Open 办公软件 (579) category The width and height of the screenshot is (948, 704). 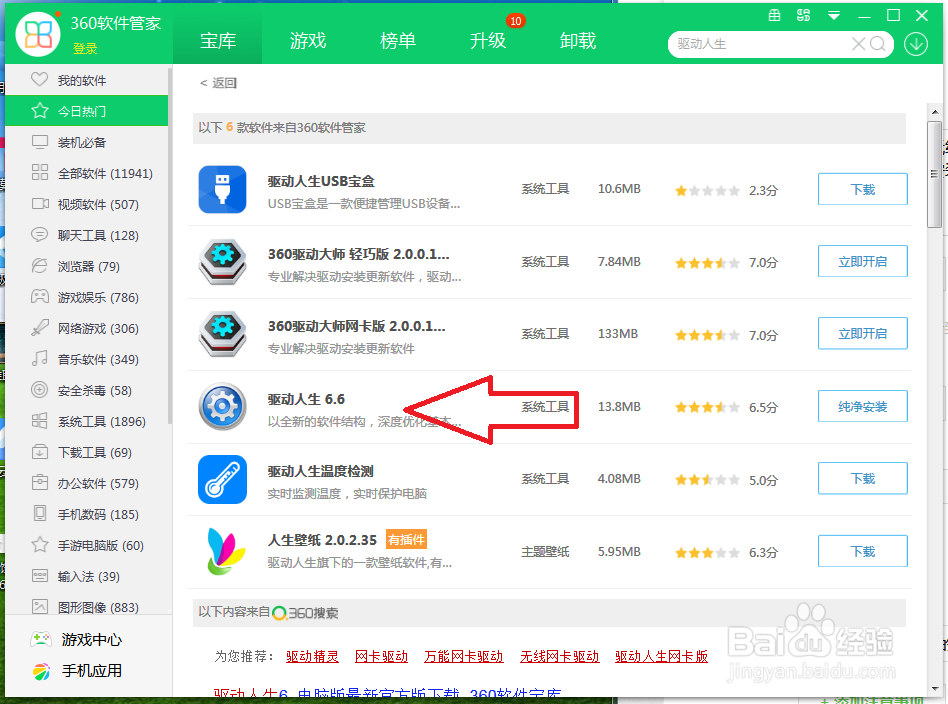pos(86,483)
